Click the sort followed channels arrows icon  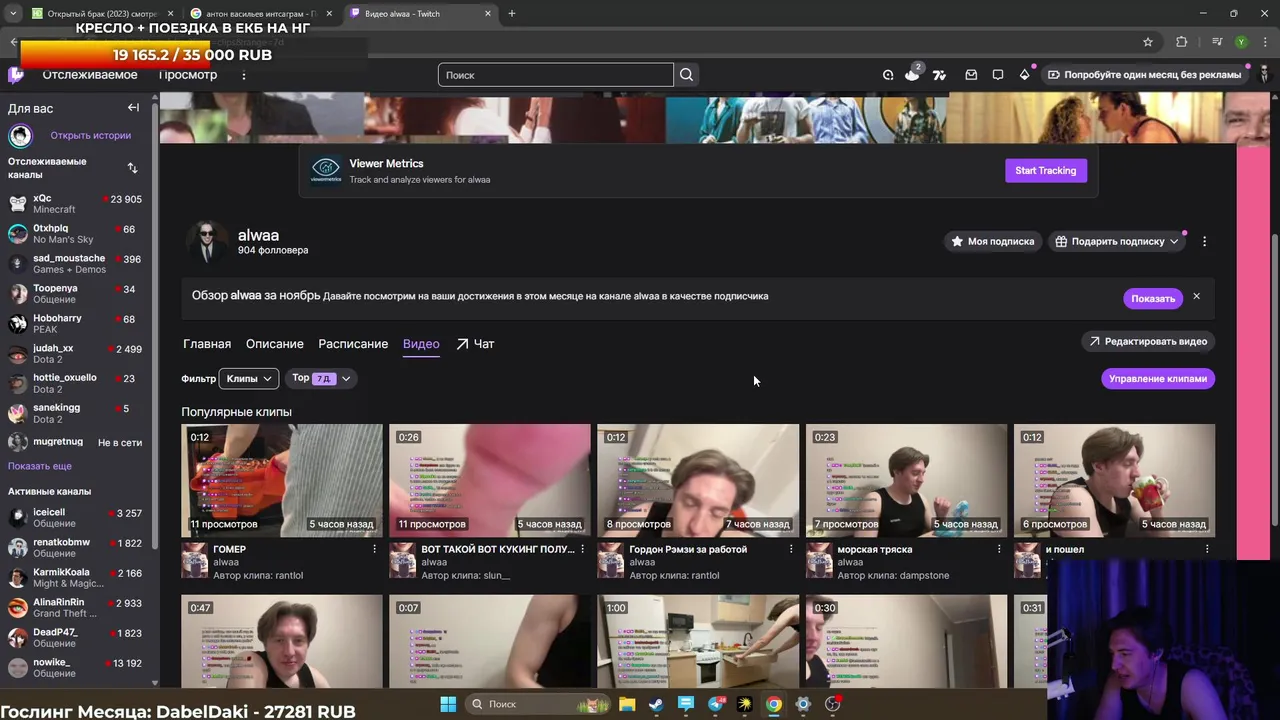tap(132, 168)
